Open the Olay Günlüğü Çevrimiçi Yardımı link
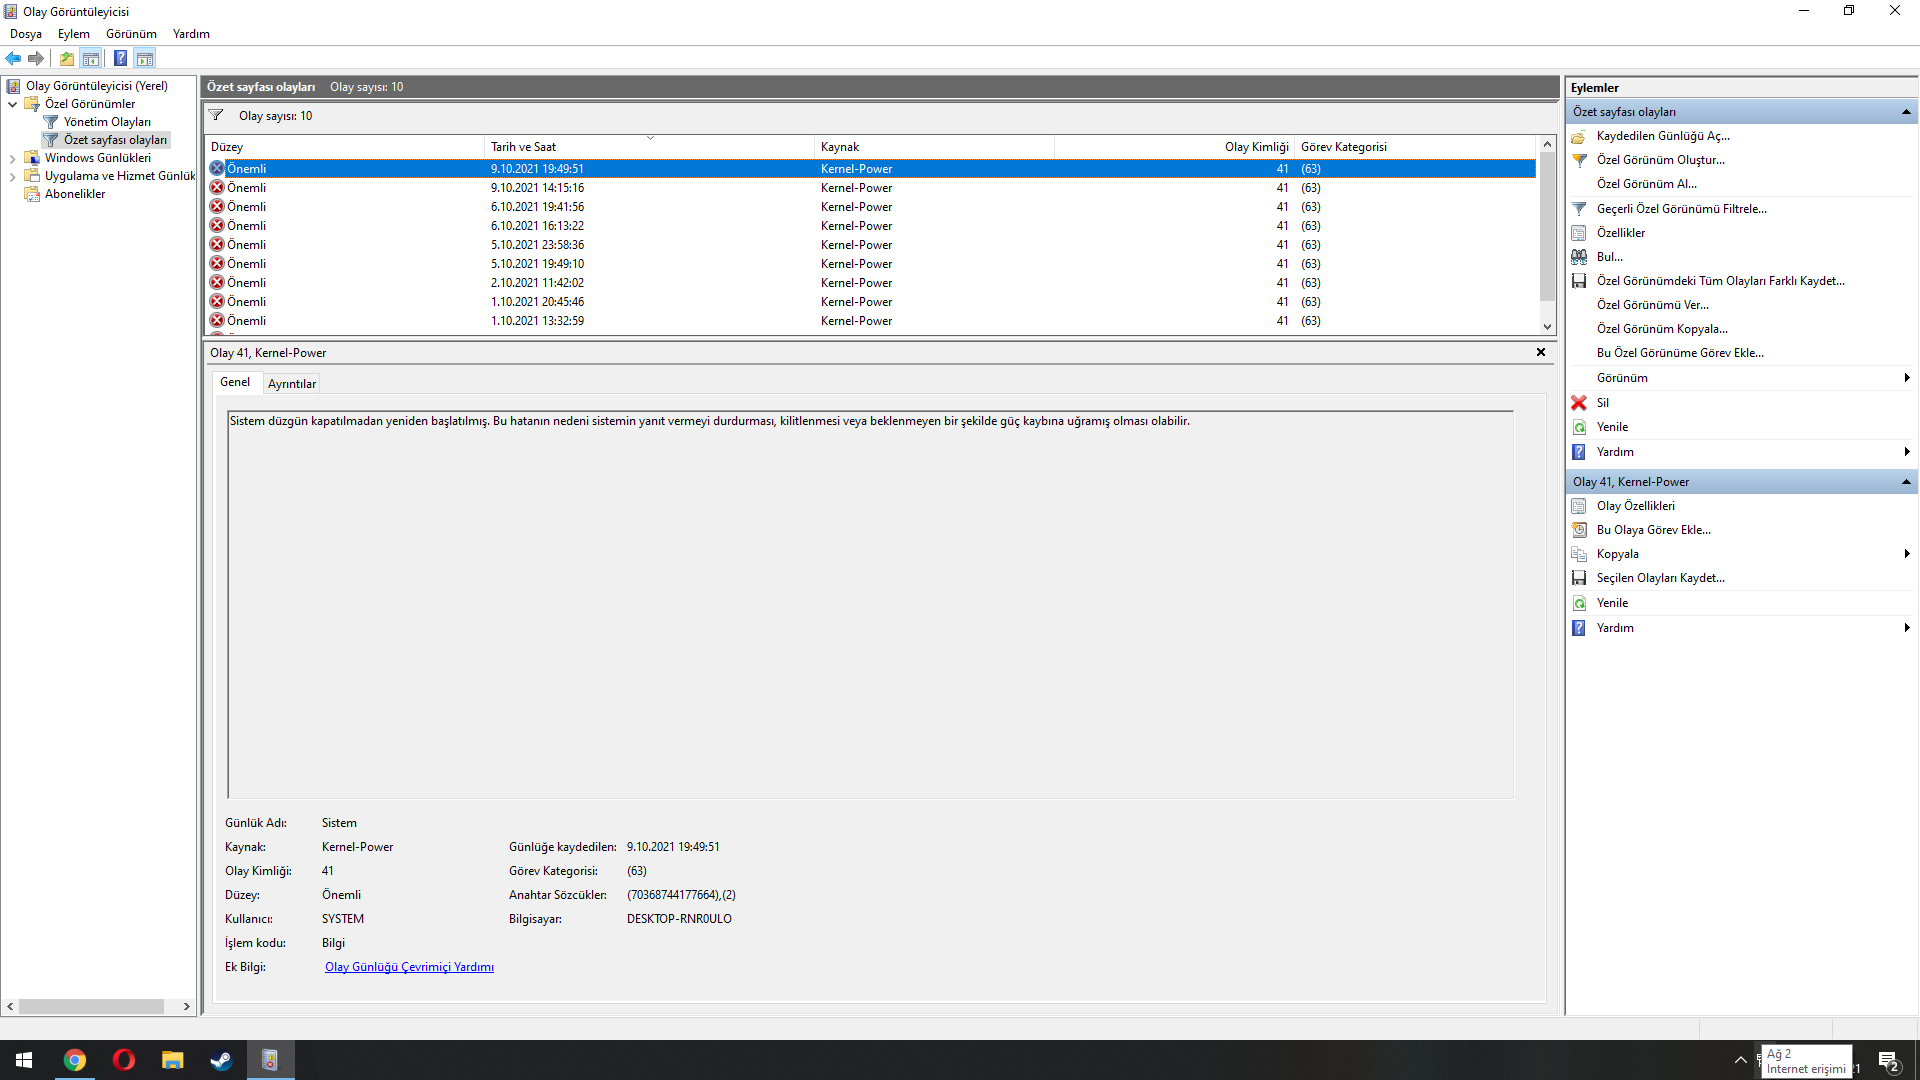Image resolution: width=1920 pixels, height=1080 pixels. 409,967
